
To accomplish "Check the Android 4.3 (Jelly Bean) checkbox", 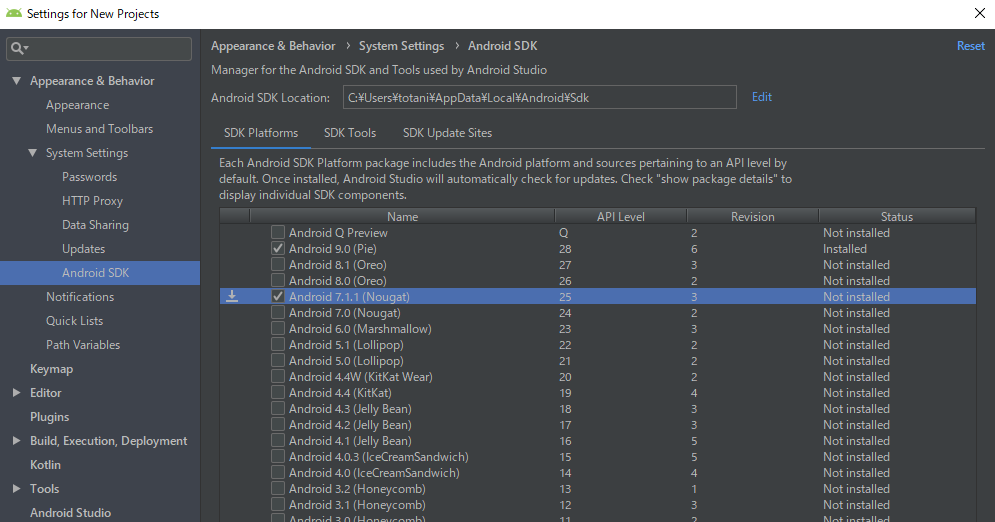I will coord(277,408).
